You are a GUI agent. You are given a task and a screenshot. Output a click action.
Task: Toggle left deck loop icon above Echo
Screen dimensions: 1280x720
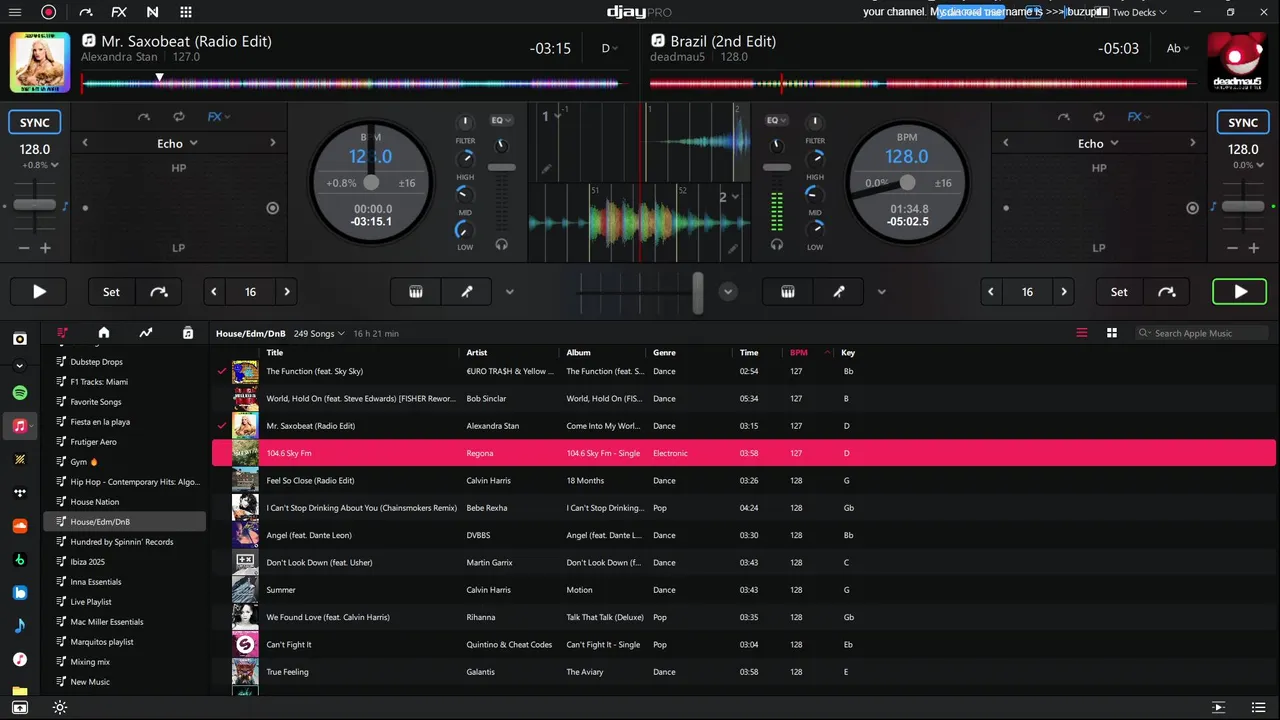click(x=178, y=117)
